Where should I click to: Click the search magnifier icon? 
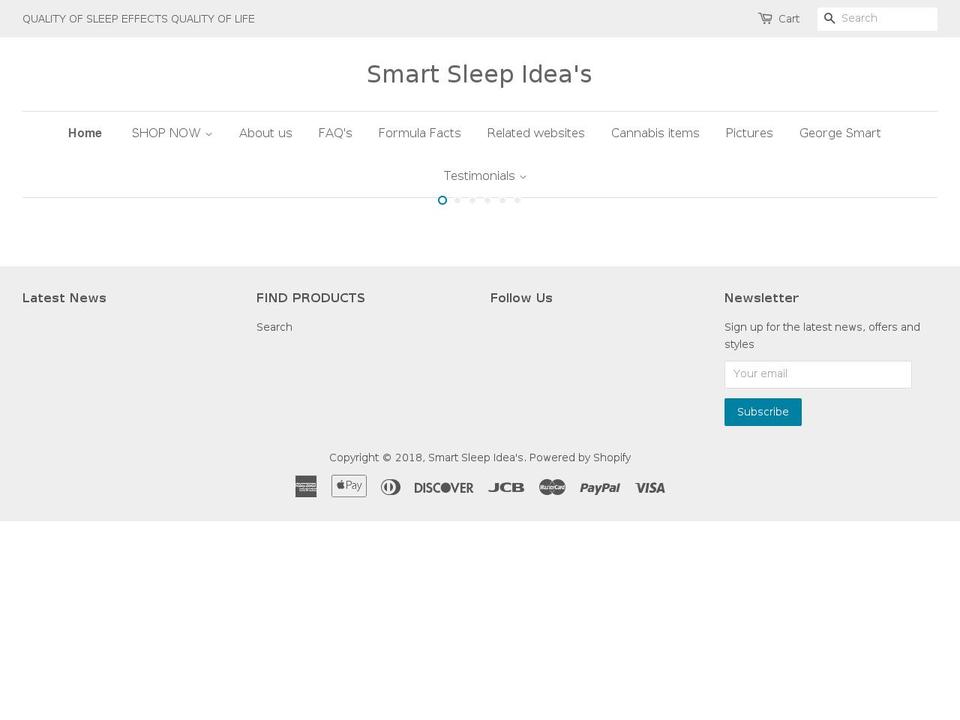830,18
